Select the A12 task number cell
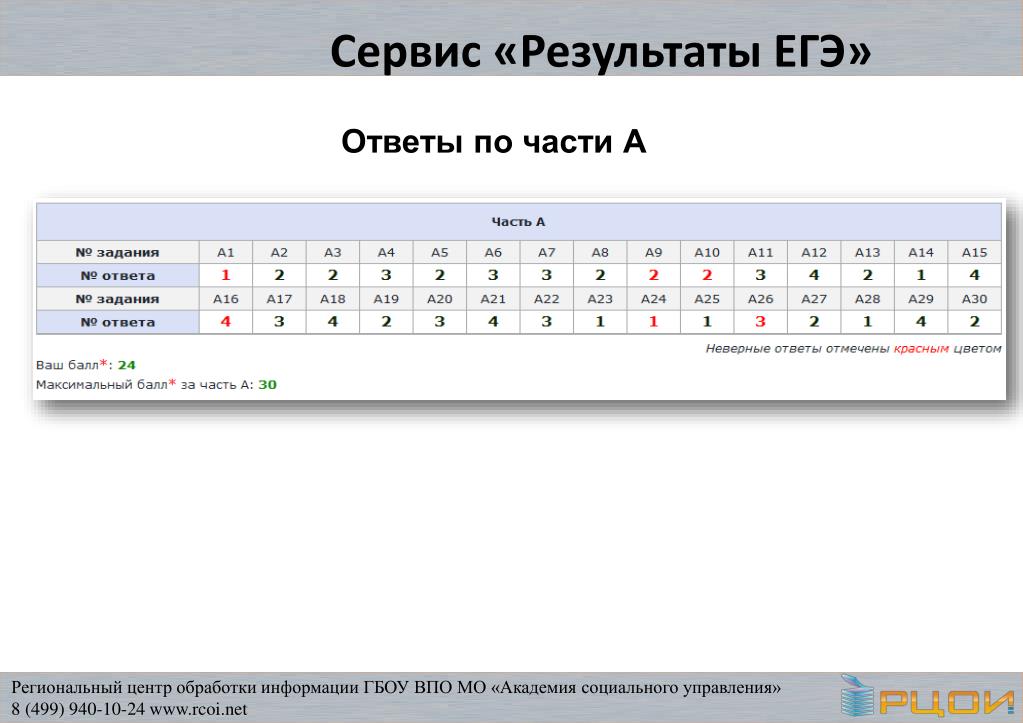Viewport: 1023px width, 723px height. [814, 253]
